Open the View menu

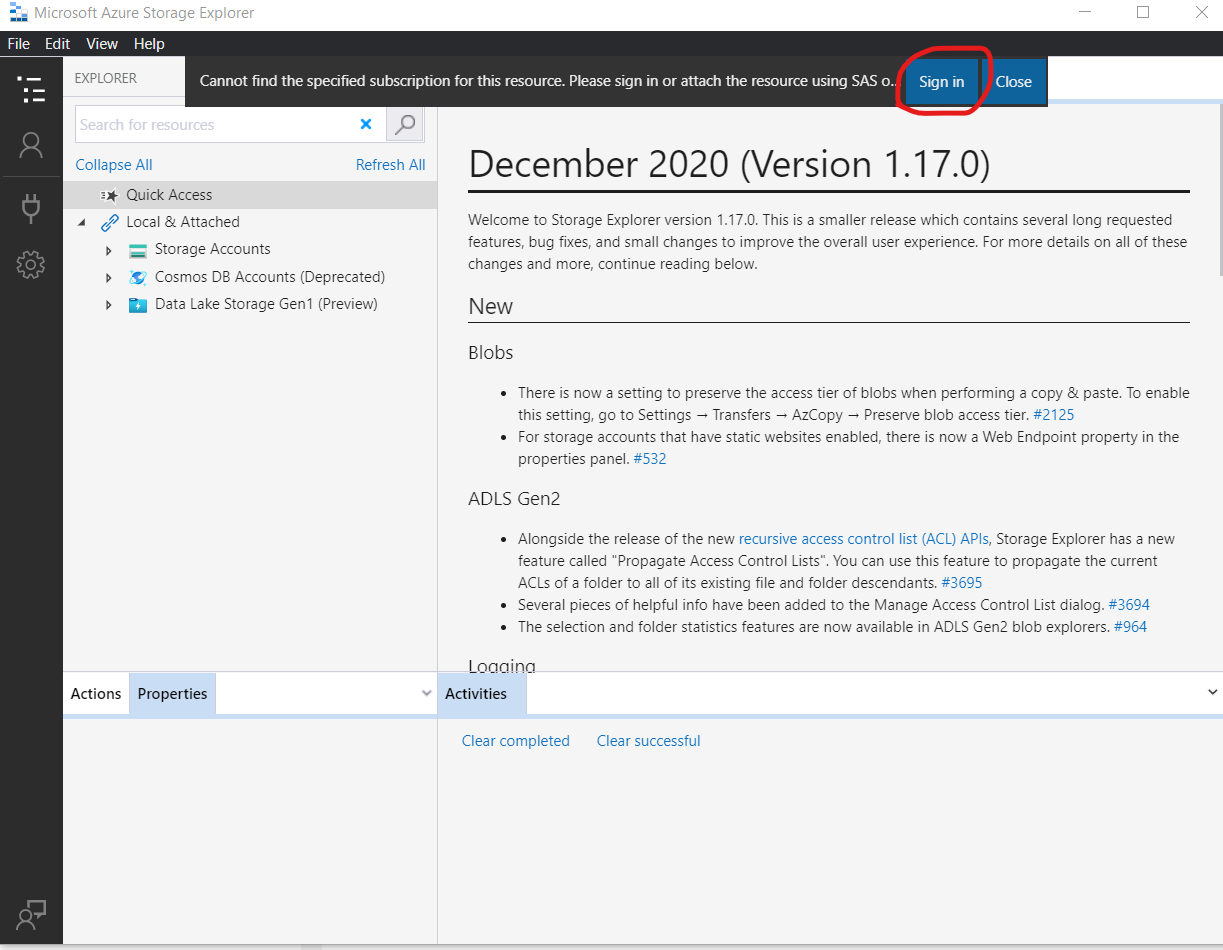[x=102, y=44]
